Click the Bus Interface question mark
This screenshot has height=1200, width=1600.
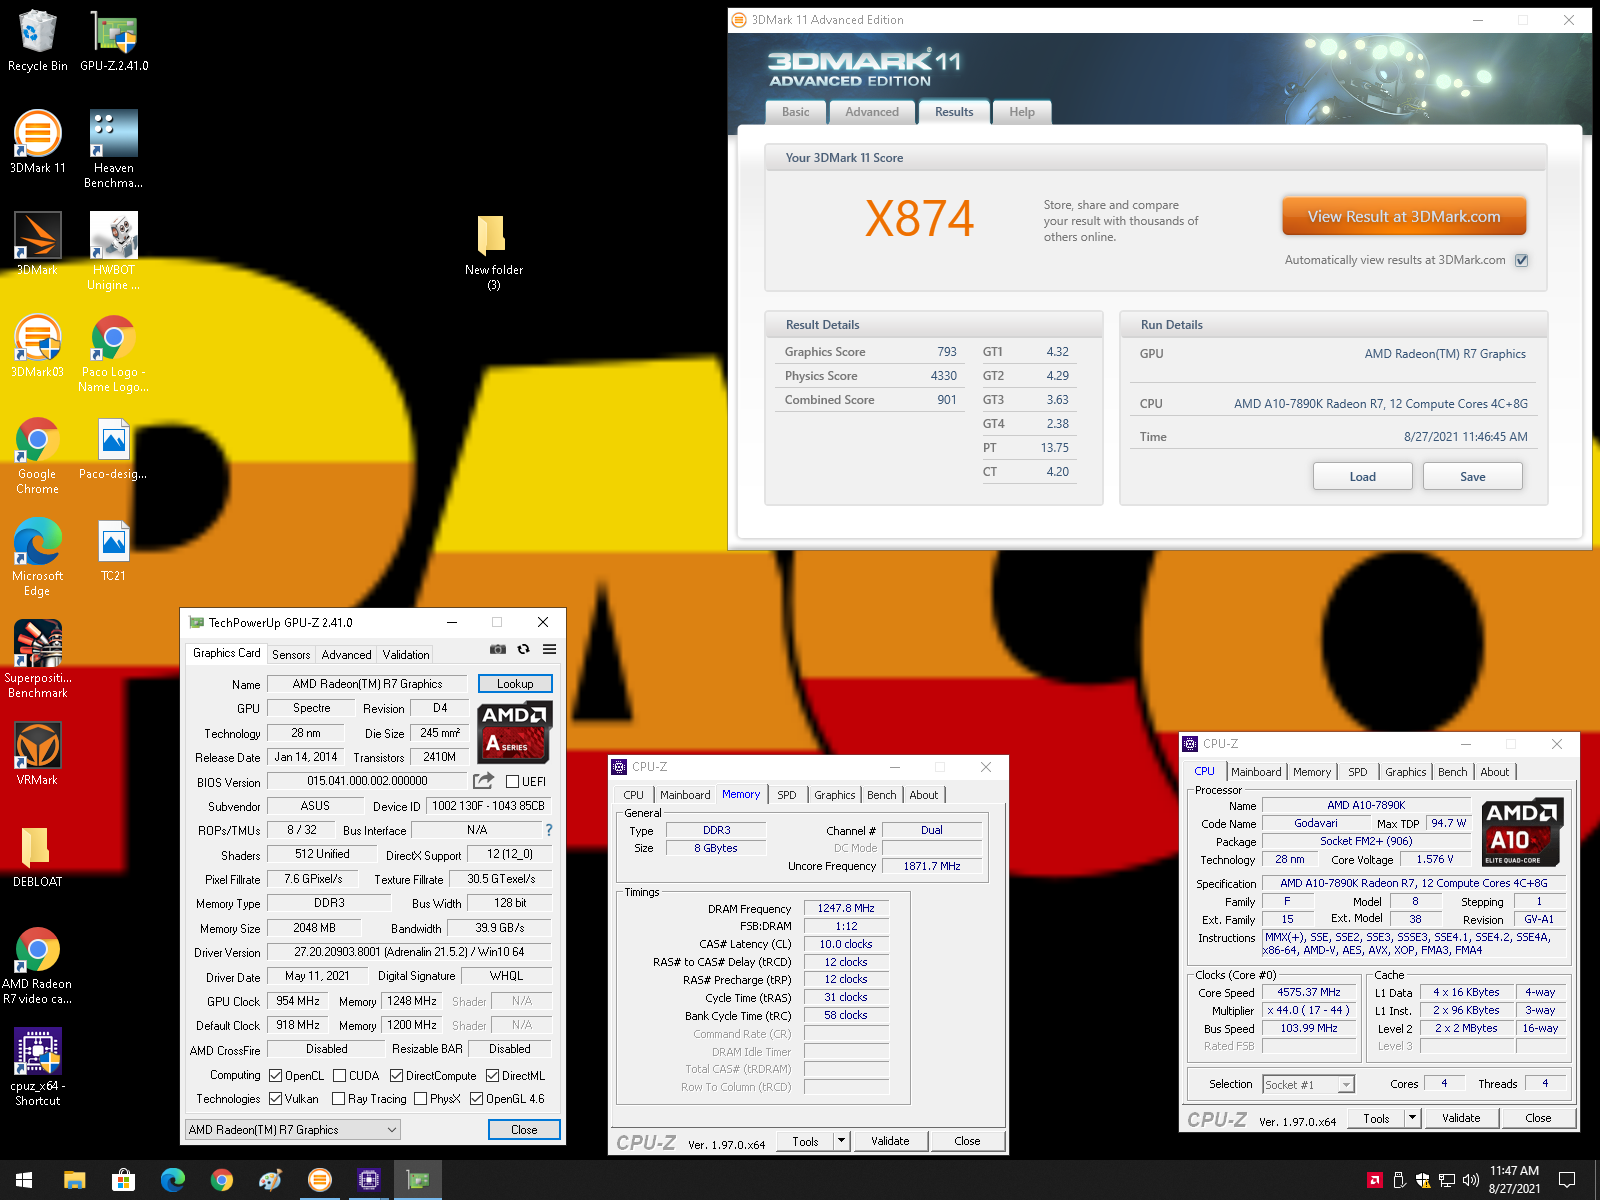(x=548, y=830)
